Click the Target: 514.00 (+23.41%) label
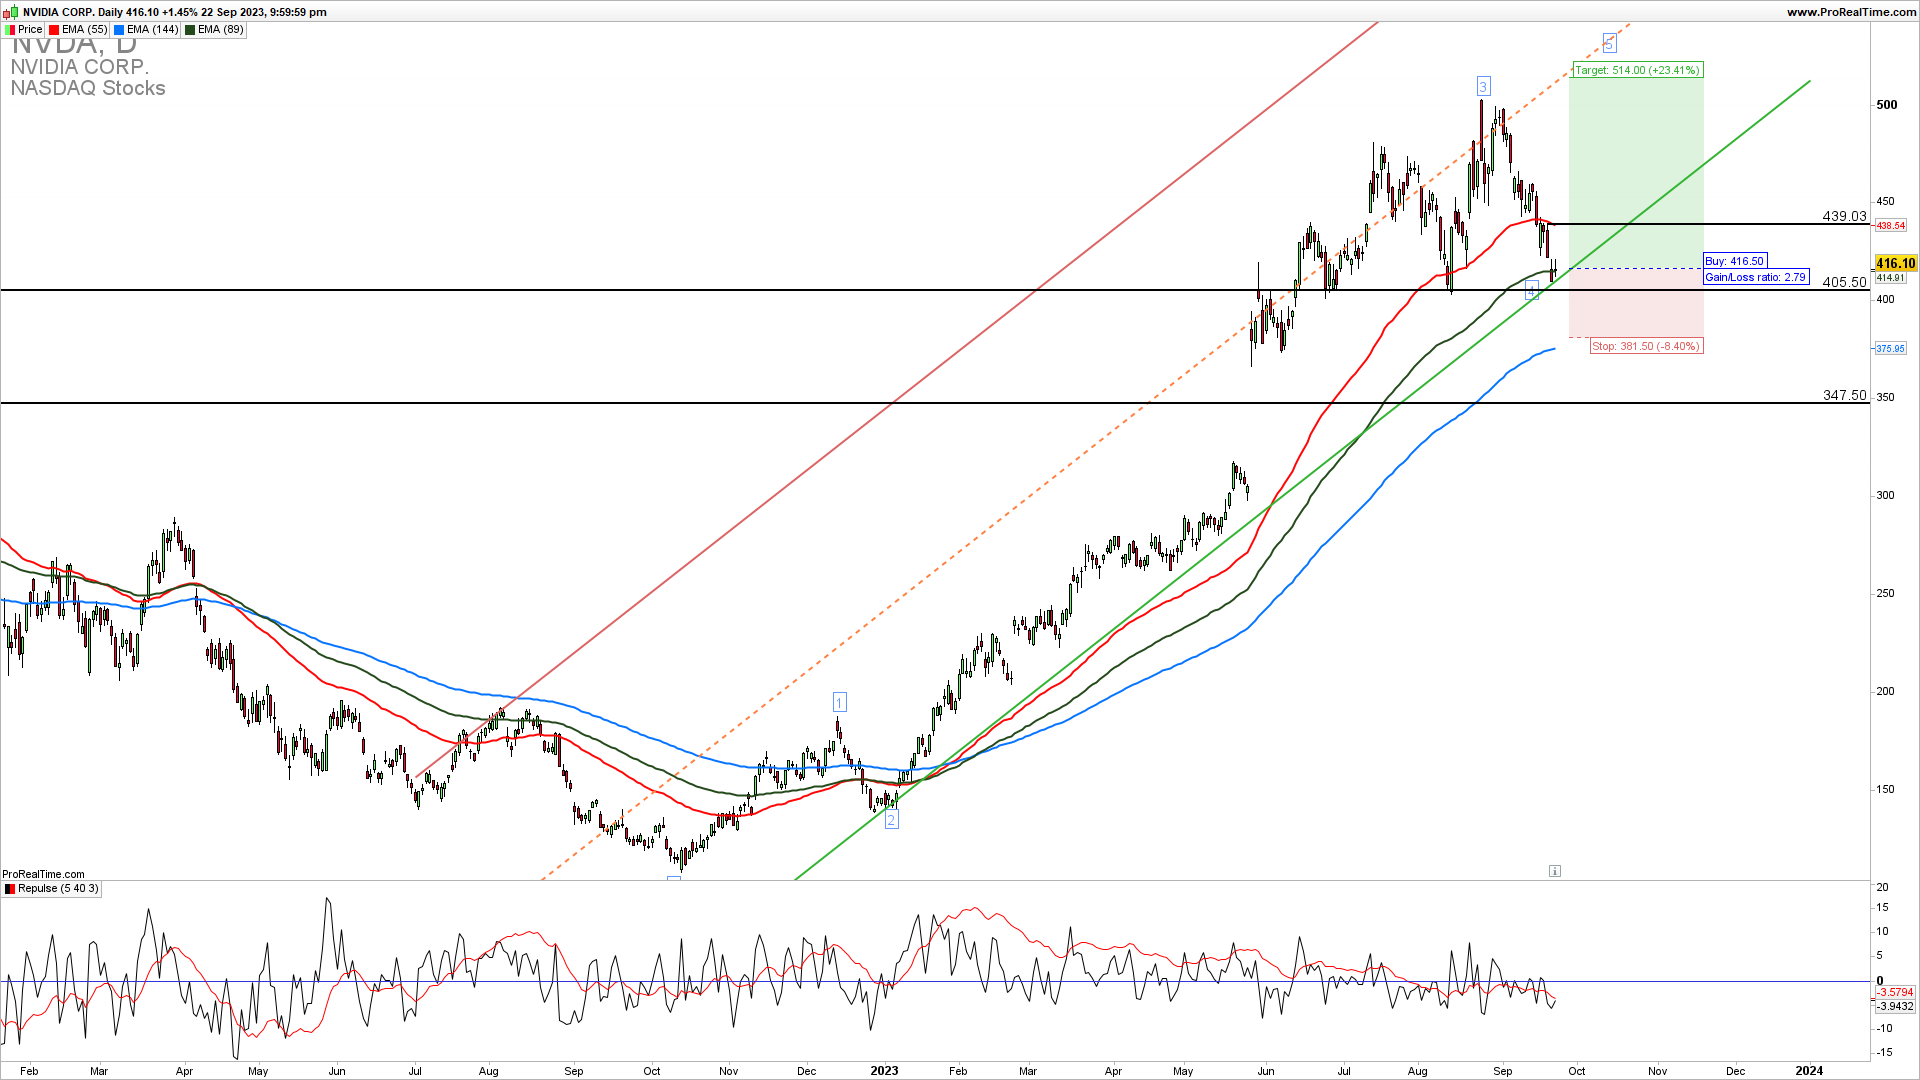The image size is (1920, 1080). 1637,70
